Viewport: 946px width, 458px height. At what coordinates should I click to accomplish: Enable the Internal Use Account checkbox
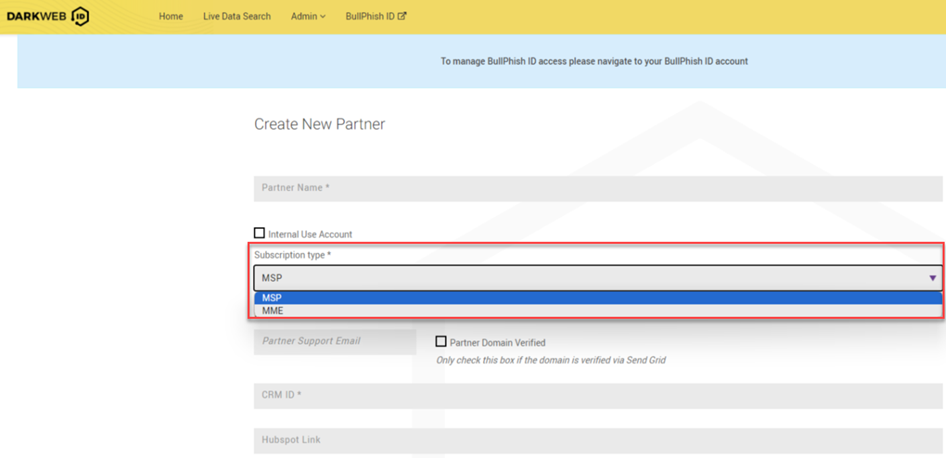(x=260, y=233)
